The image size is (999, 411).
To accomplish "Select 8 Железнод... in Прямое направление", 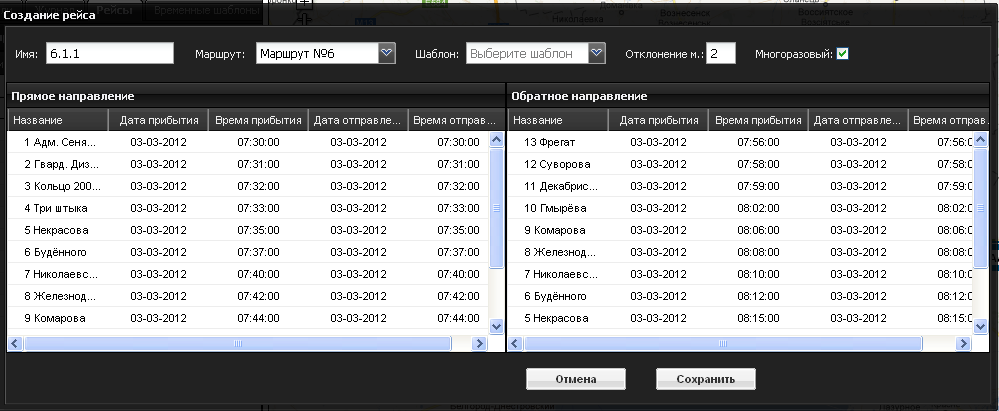I will [248, 296].
